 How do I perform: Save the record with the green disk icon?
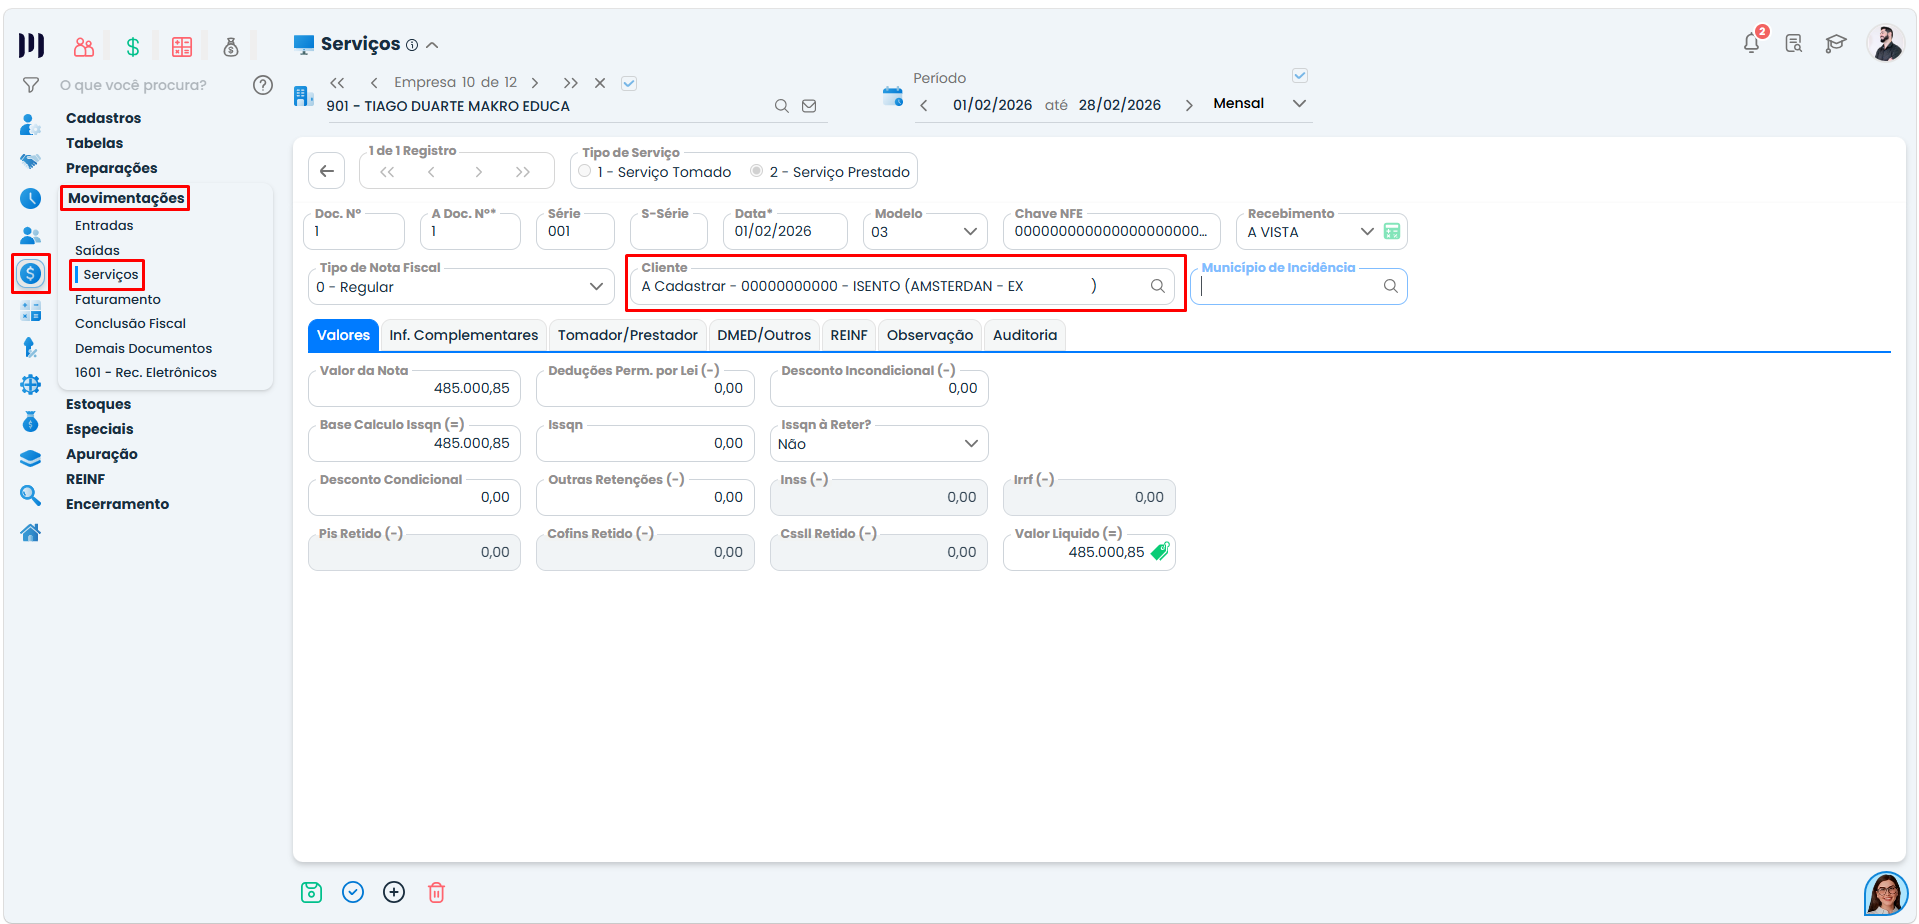(312, 892)
